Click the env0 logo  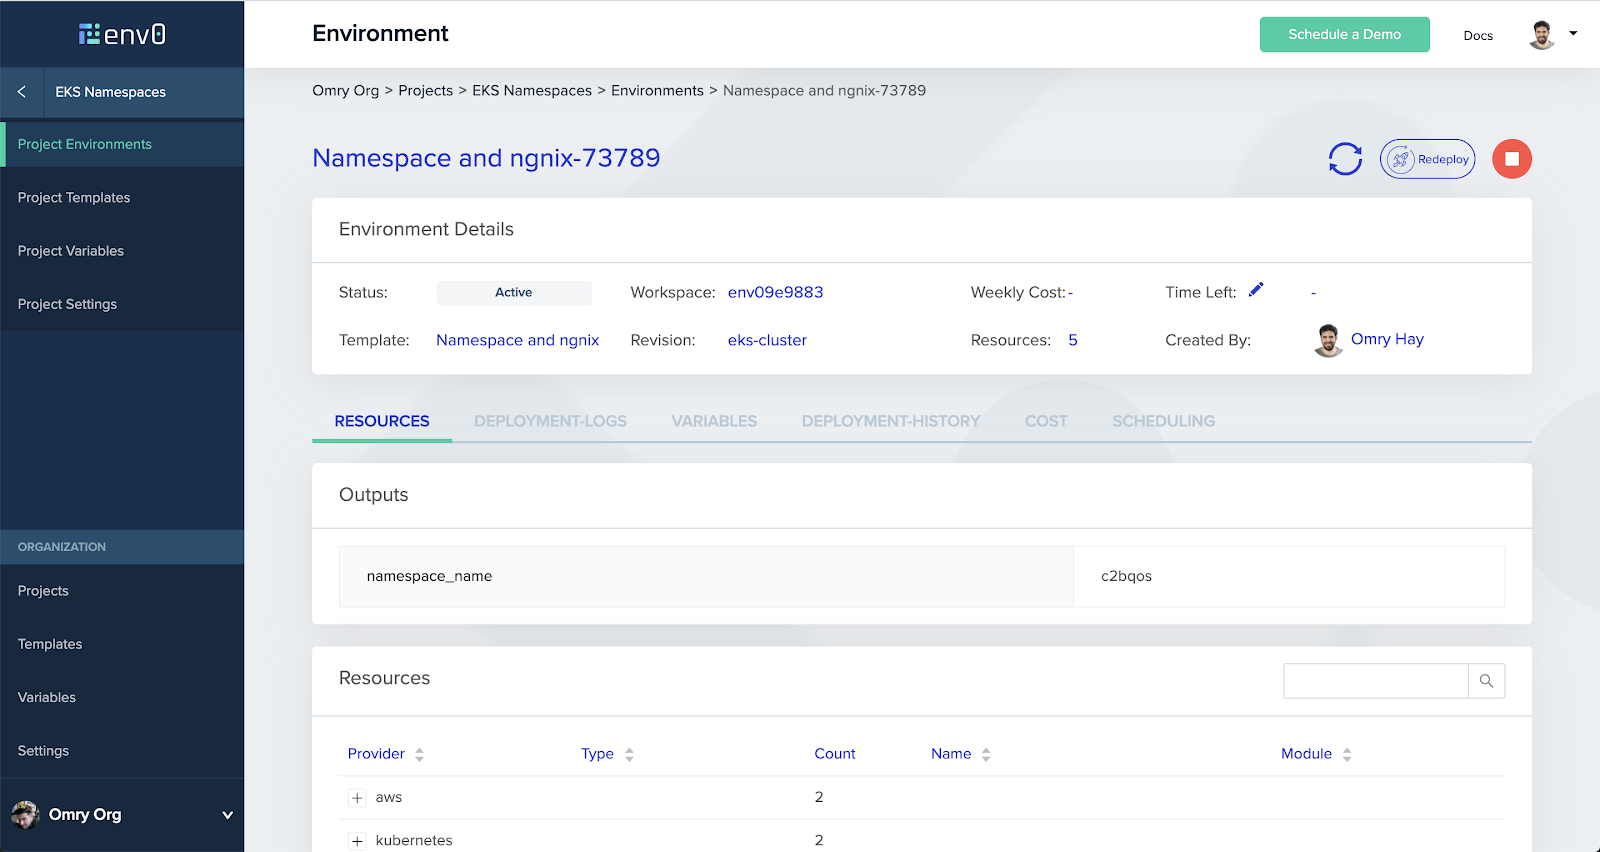(x=122, y=35)
